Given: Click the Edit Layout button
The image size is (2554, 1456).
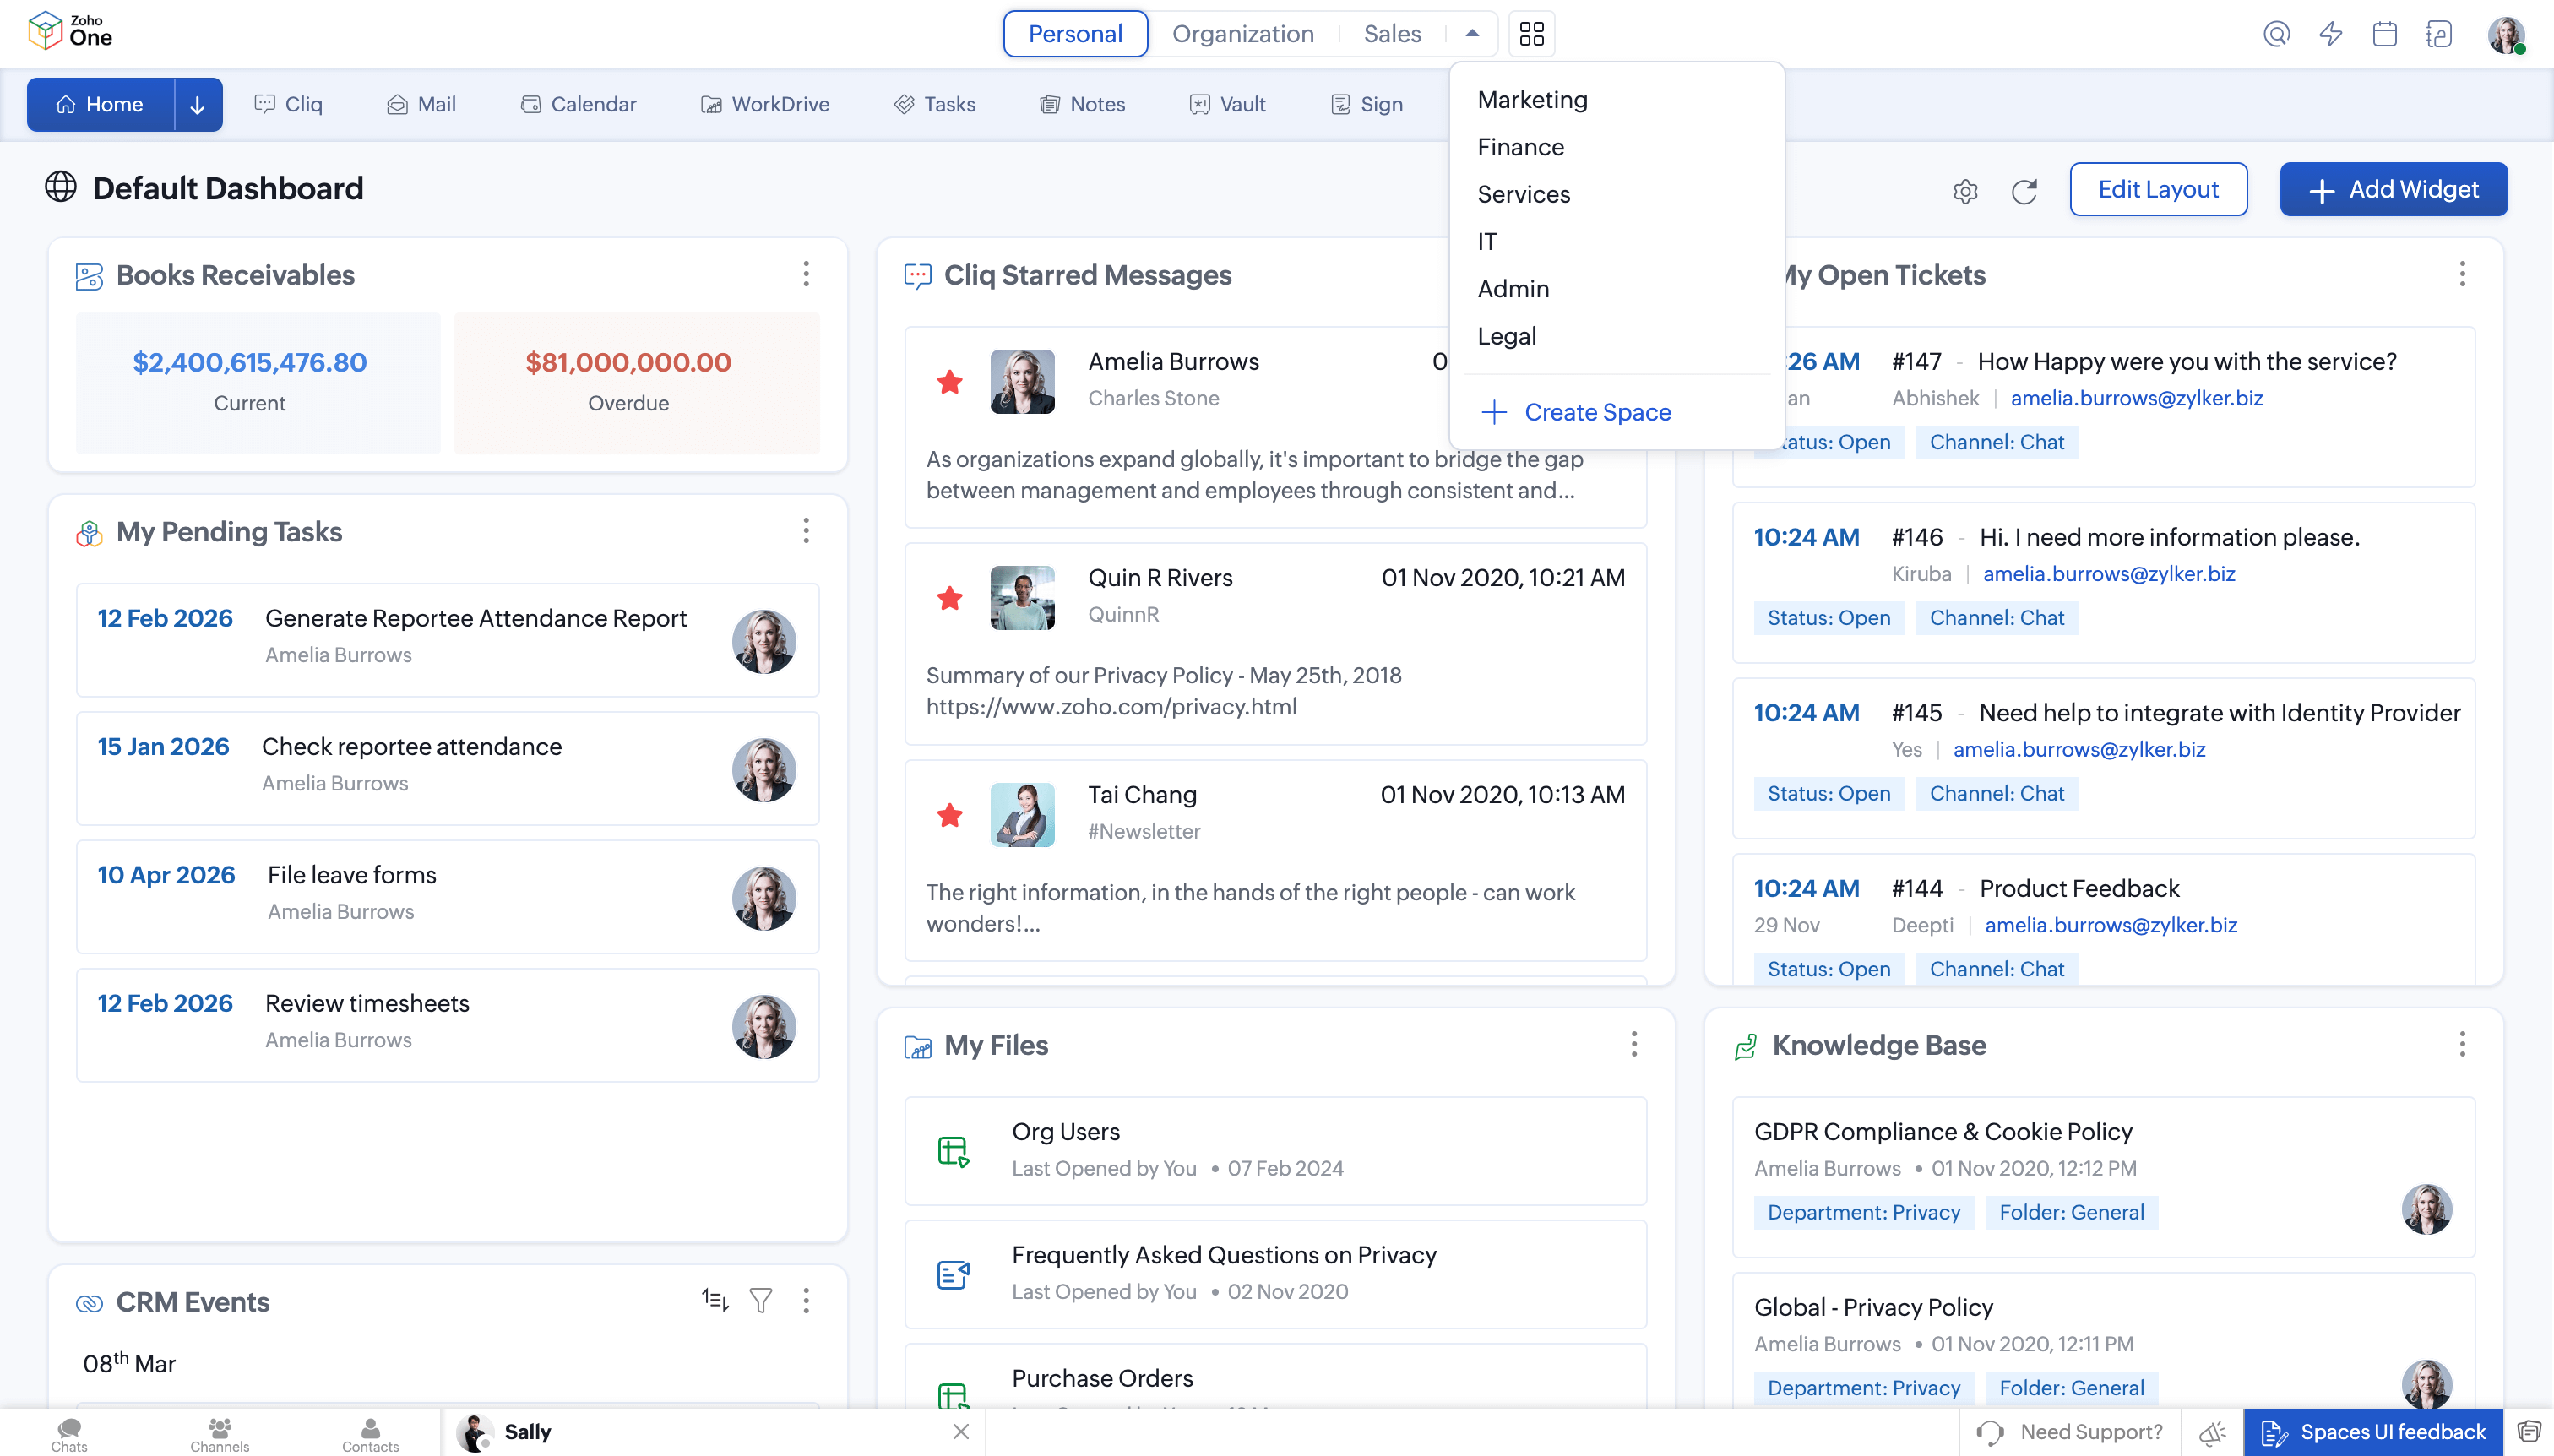Looking at the screenshot, I should tap(2157, 189).
